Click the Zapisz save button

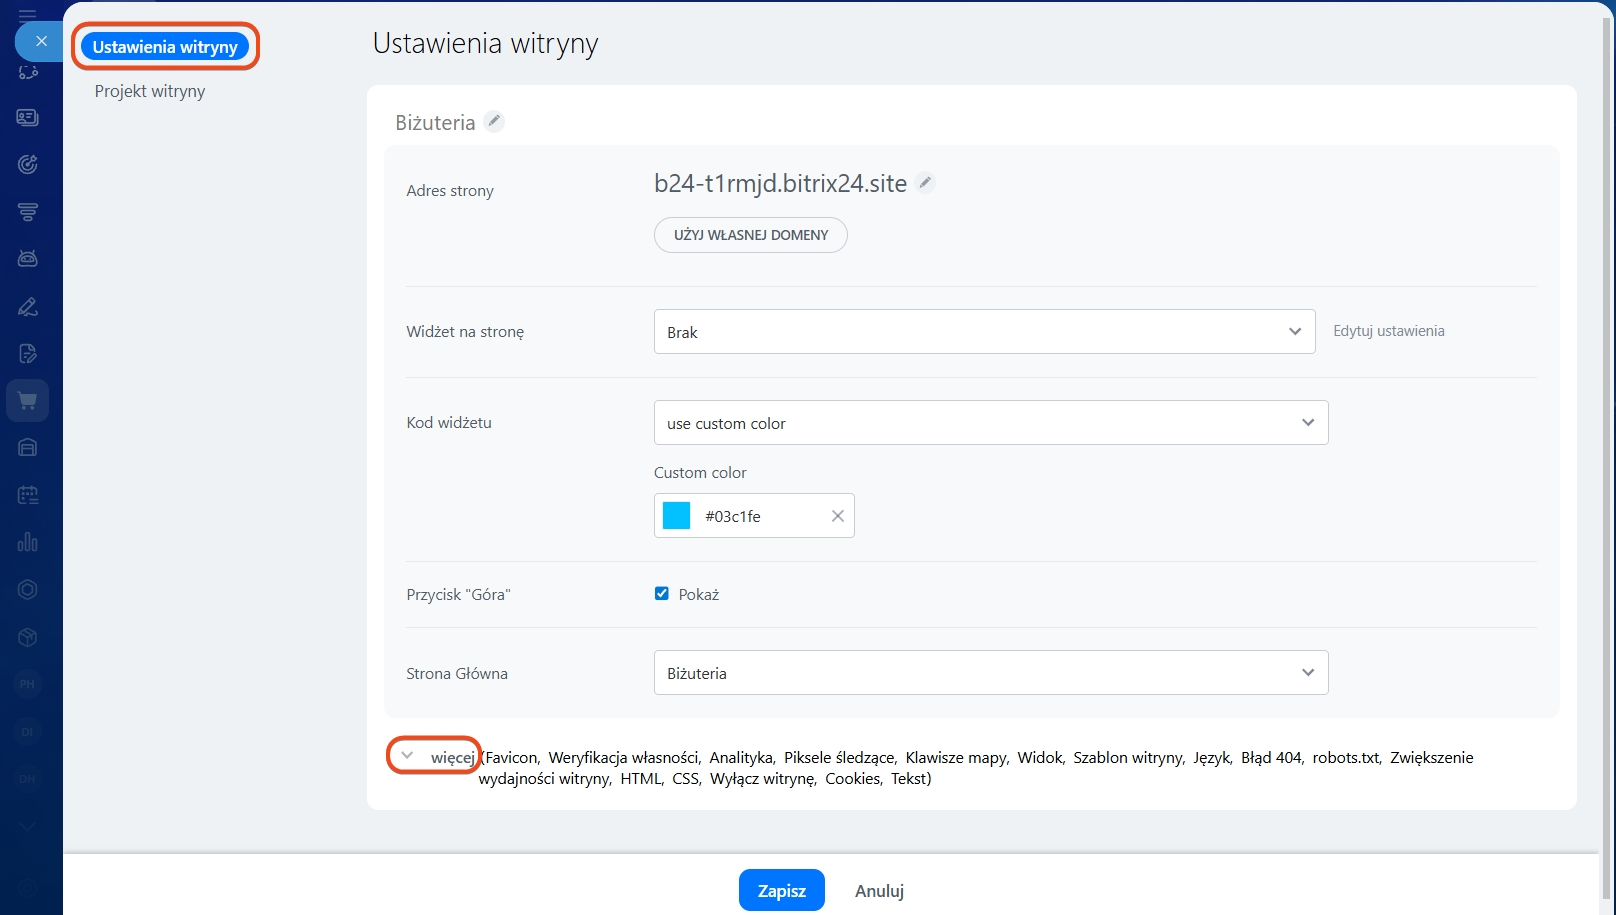click(x=781, y=890)
